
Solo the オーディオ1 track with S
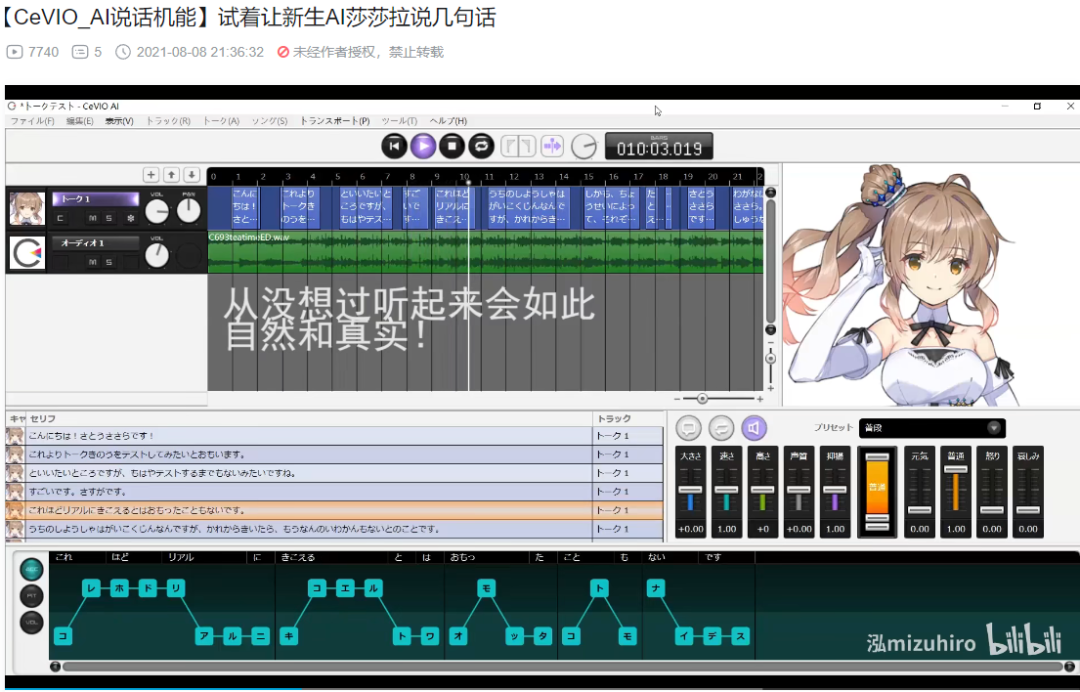pyautogui.click(x=109, y=262)
